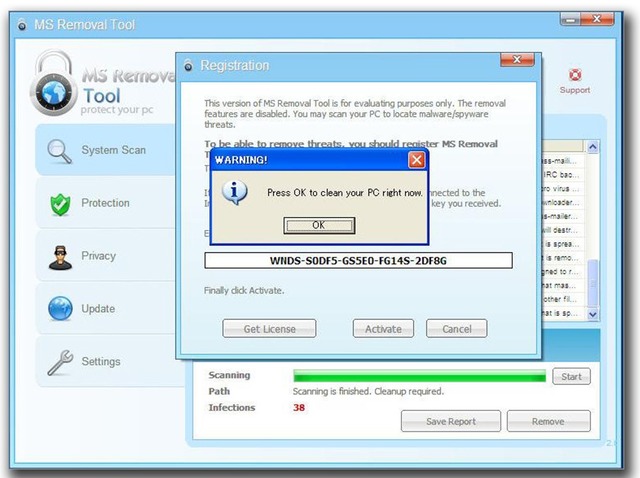Click 'Press OK to clean your PC' message
Viewport: 640px width, 478px height.
click(x=345, y=193)
